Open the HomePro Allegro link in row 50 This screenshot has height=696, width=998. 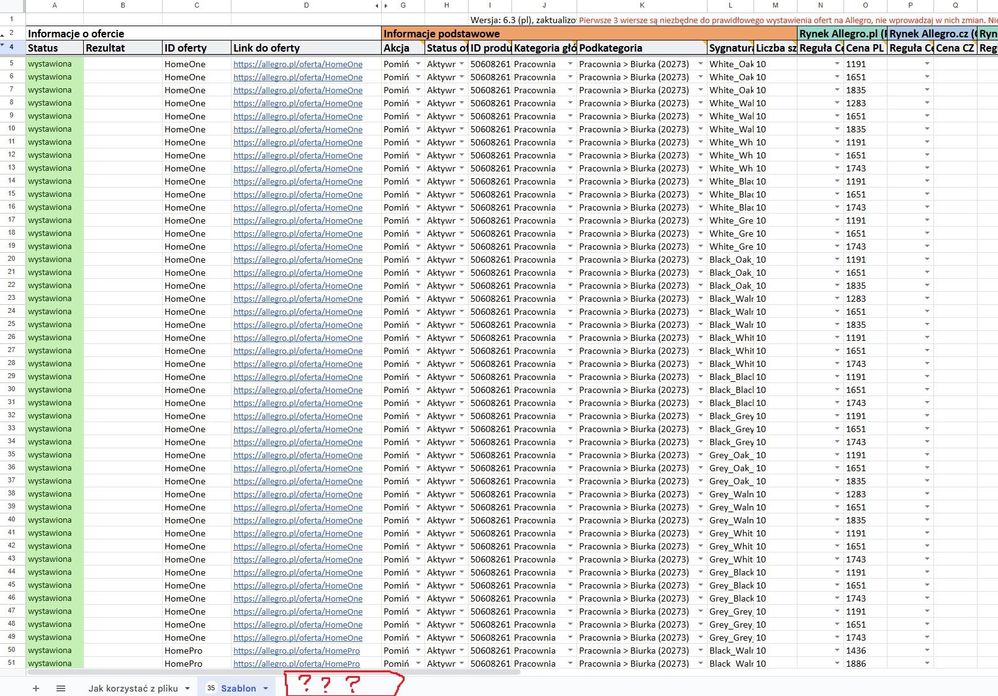click(300, 649)
